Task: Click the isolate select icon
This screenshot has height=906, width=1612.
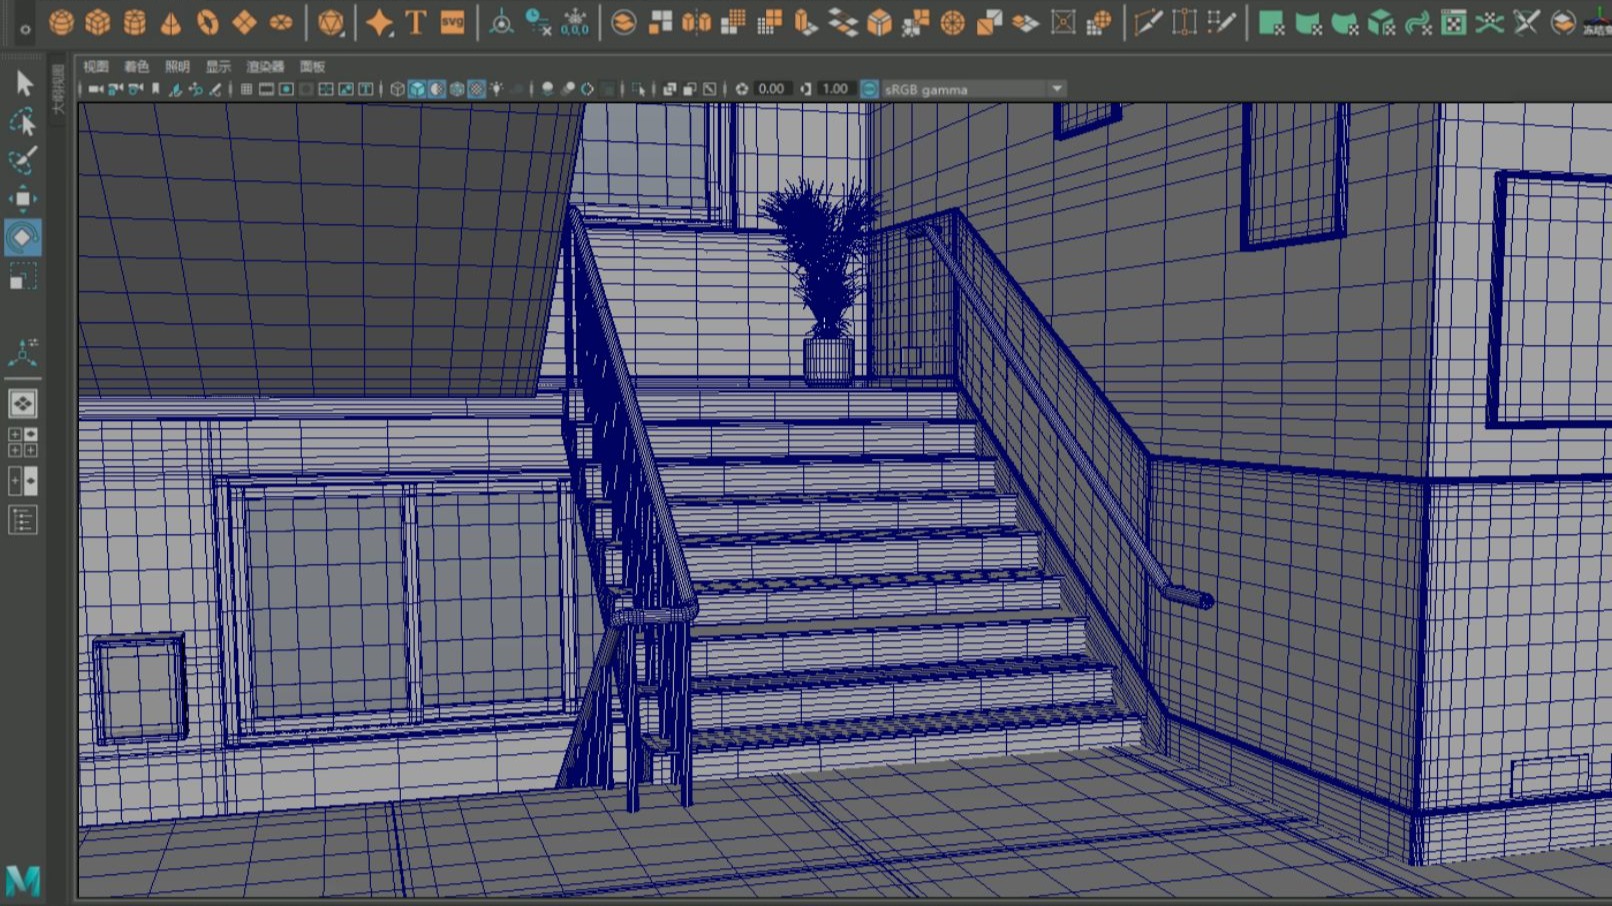Action: click(638, 89)
